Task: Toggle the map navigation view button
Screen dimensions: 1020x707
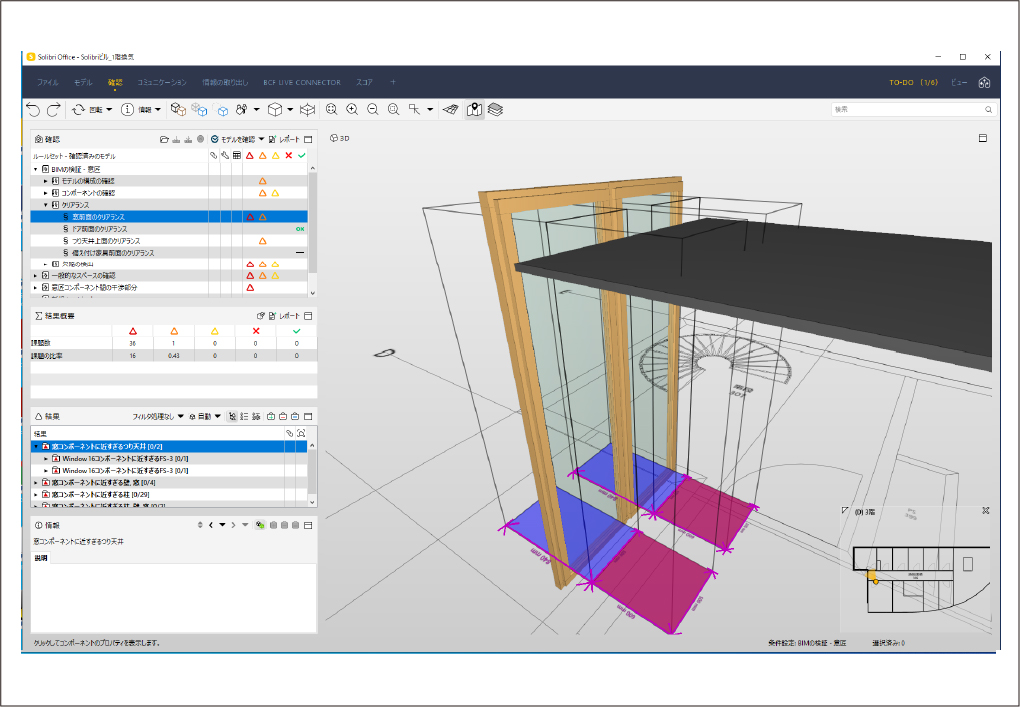Action: [x=474, y=109]
